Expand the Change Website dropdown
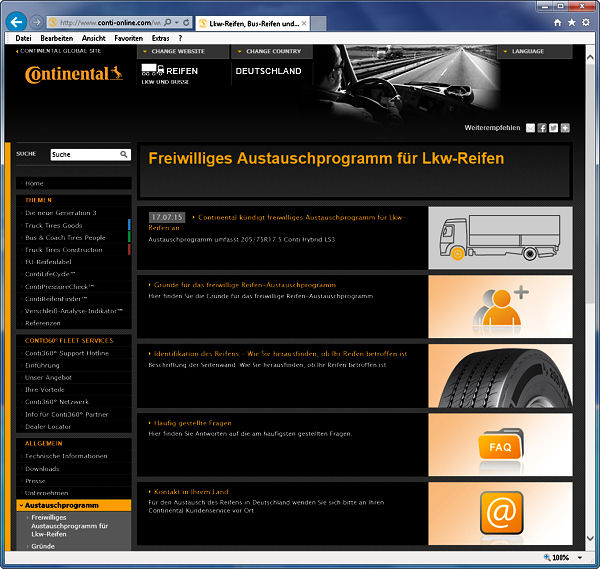Screen dimensions: 600x569 click(x=183, y=51)
